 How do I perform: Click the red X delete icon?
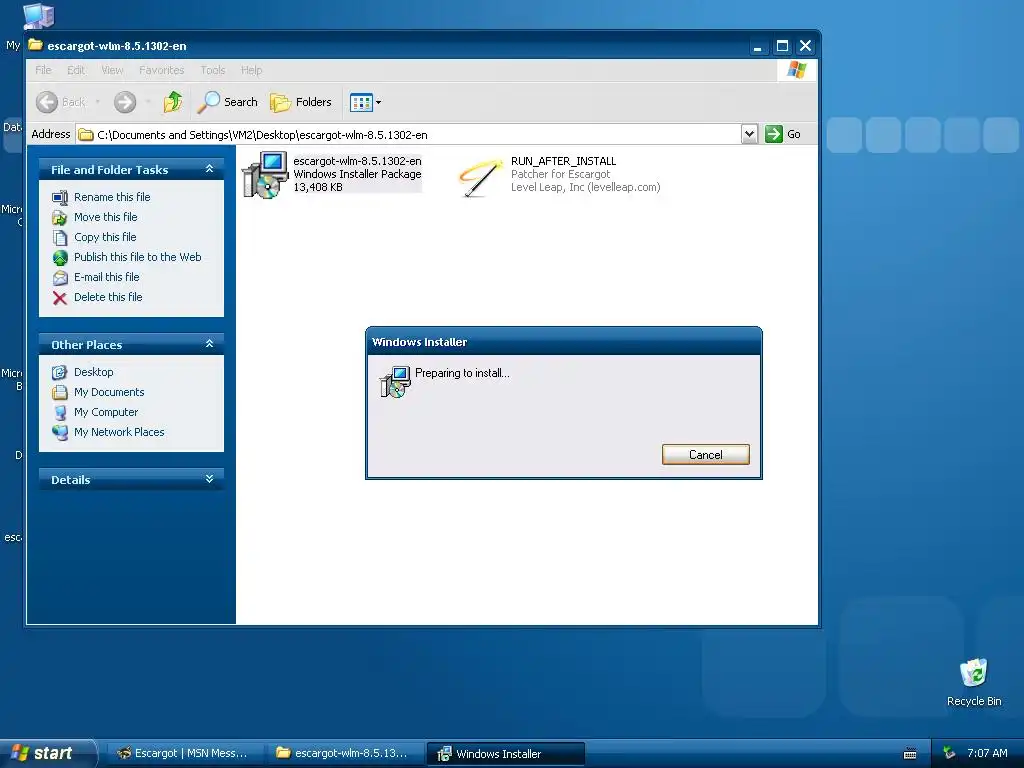pos(59,298)
